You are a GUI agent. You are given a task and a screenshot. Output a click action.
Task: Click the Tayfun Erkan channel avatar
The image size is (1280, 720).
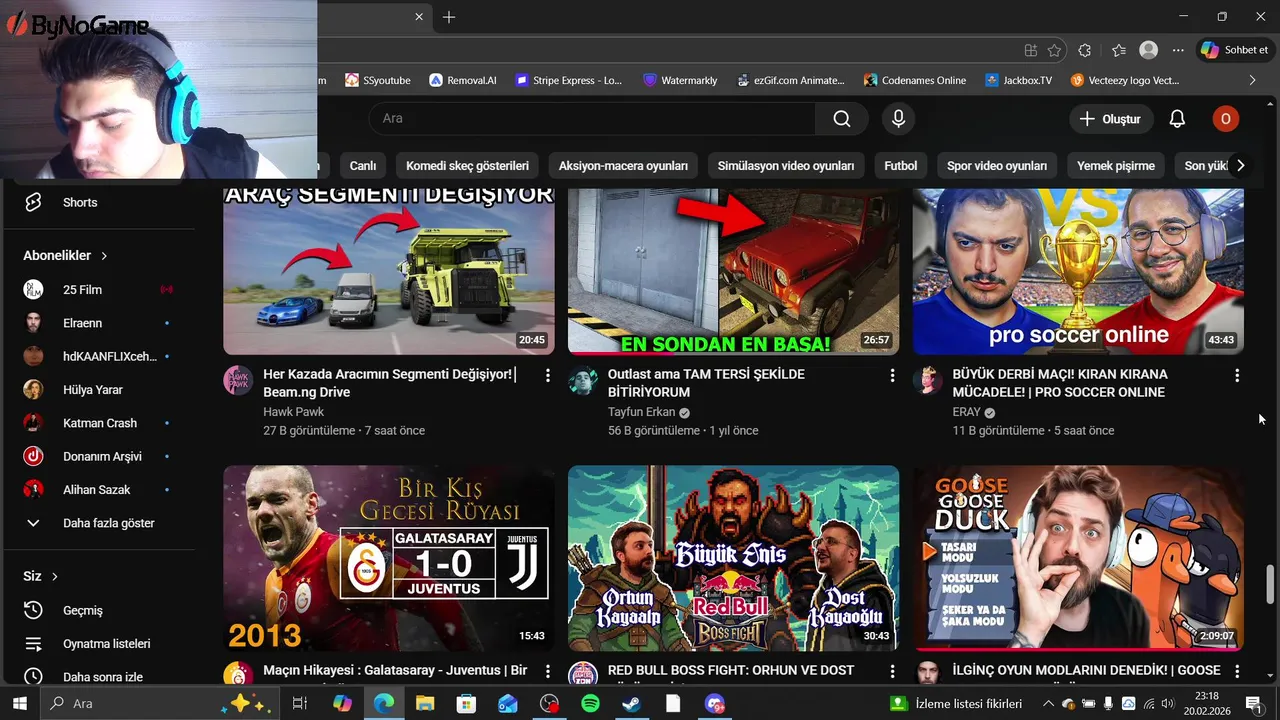[583, 380]
